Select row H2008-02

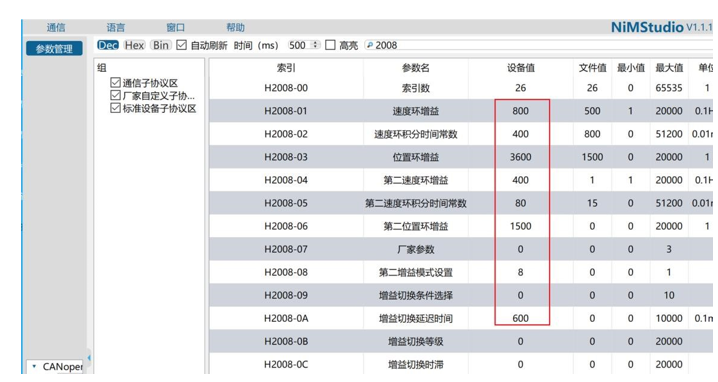click(x=461, y=134)
